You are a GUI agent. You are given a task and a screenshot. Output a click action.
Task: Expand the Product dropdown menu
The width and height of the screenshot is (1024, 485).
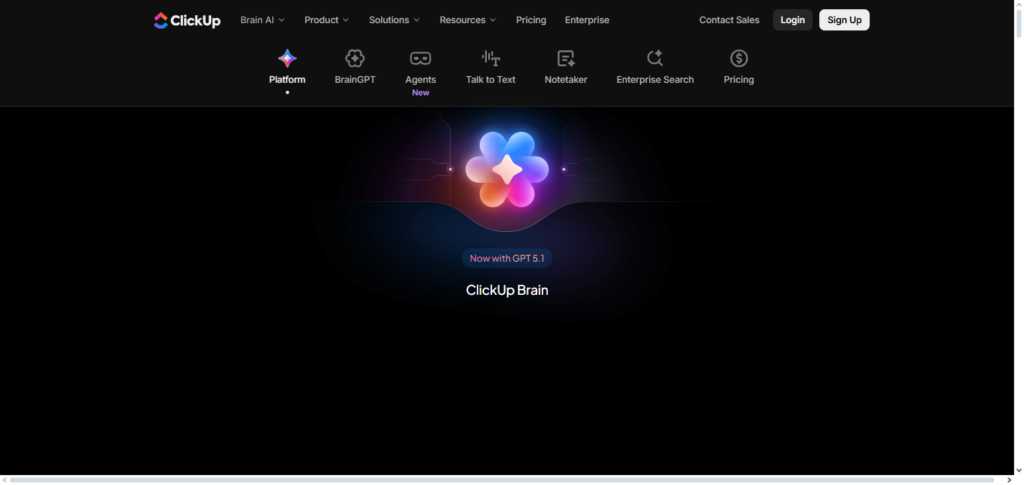(327, 20)
